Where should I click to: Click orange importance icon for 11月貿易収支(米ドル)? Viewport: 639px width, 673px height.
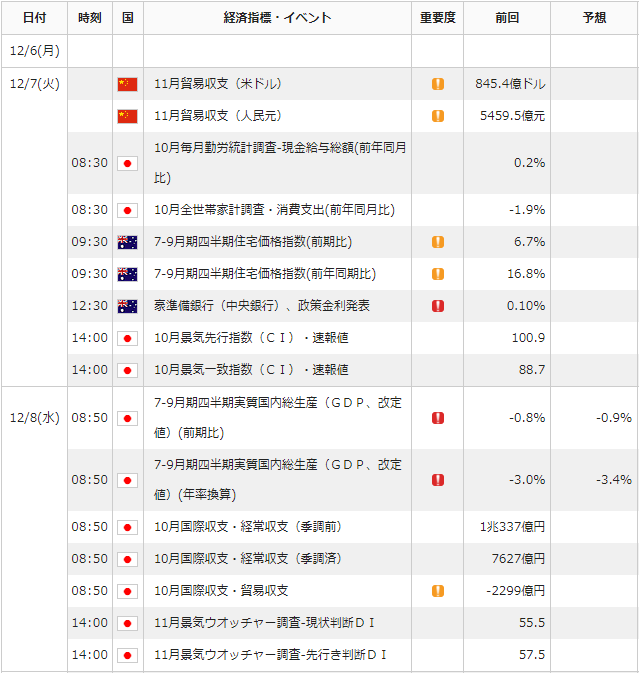click(x=438, y=84)
